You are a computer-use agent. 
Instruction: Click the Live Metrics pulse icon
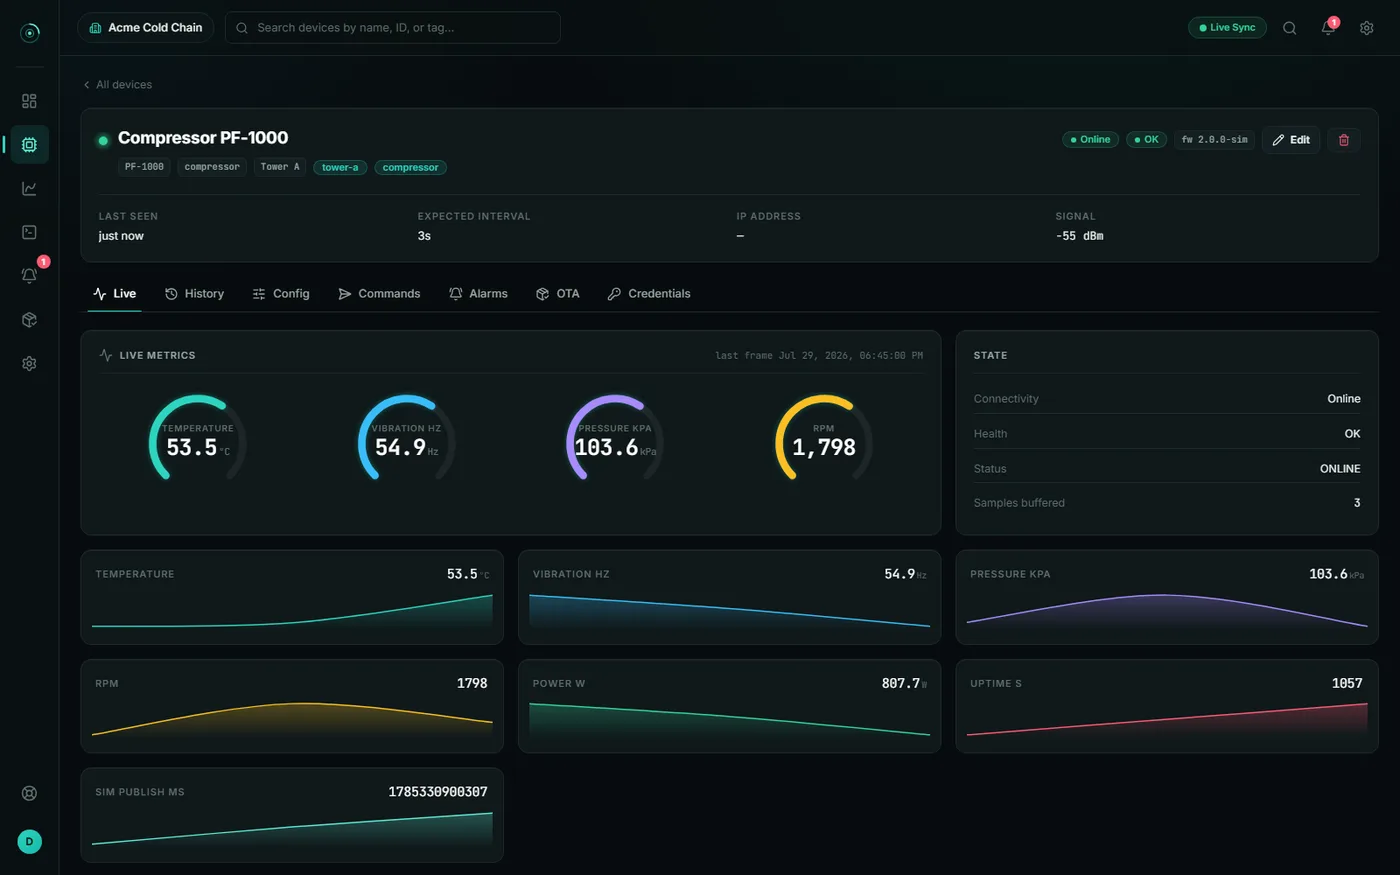[106, 355]
